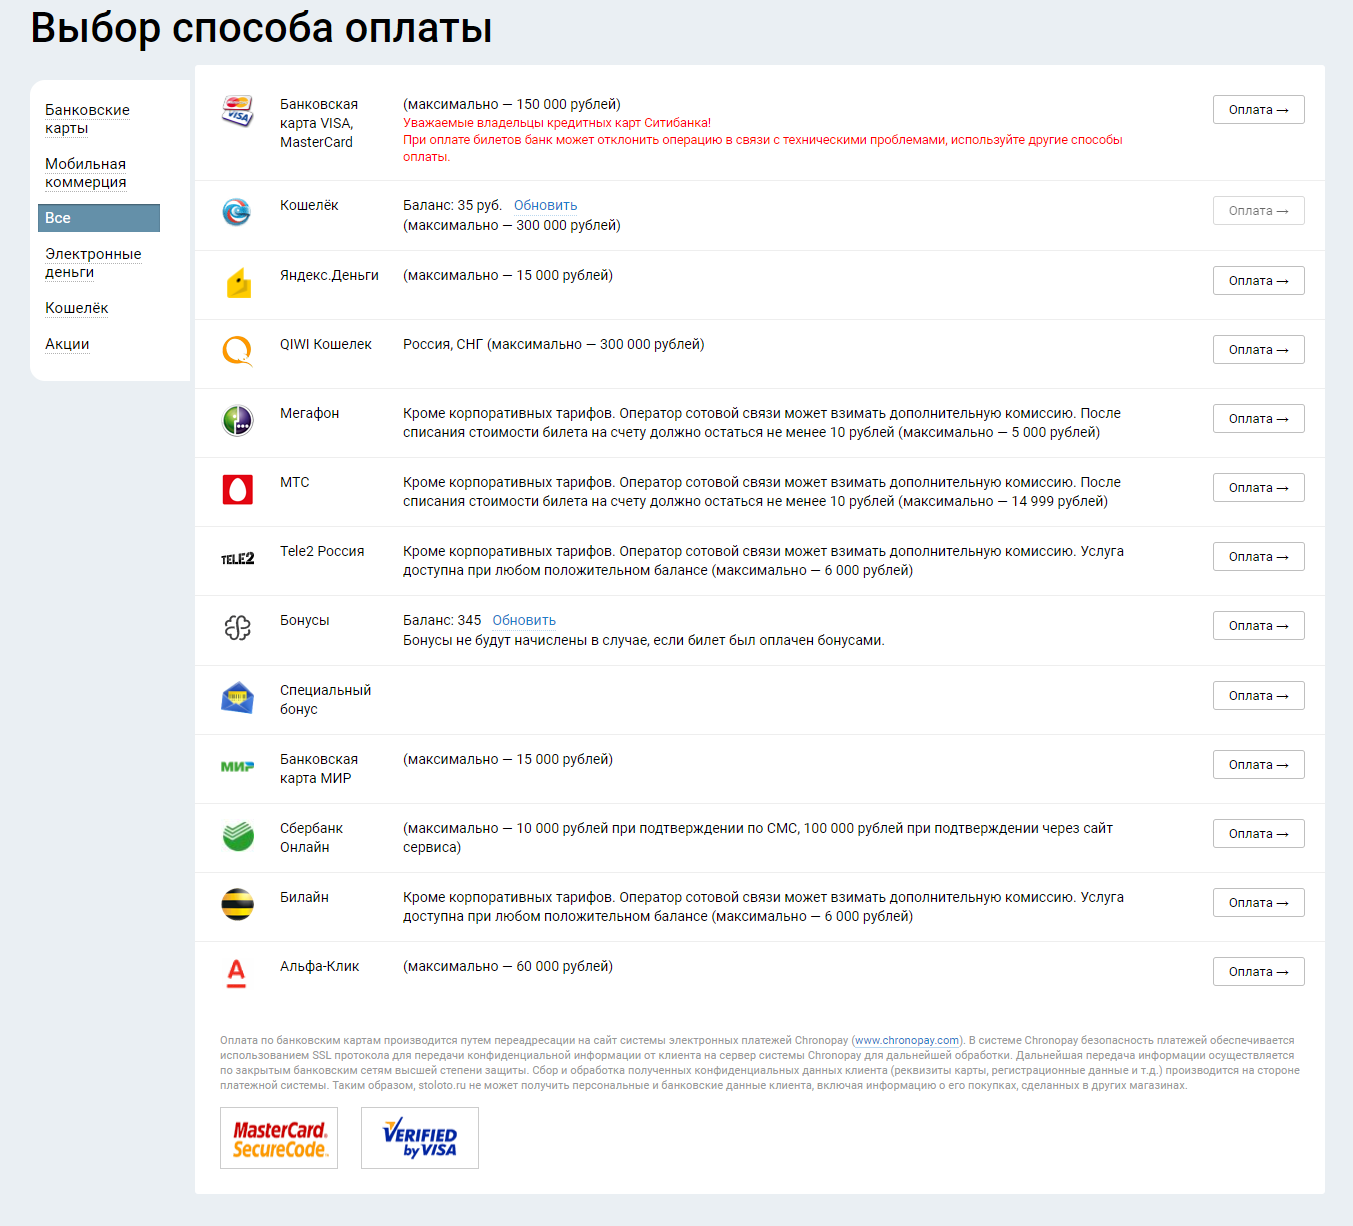The height and width of the screenshot is (1226, 1353).
Task: Open the 'Банковские карты' sidebar tab
Action: (x=87, y=119)
